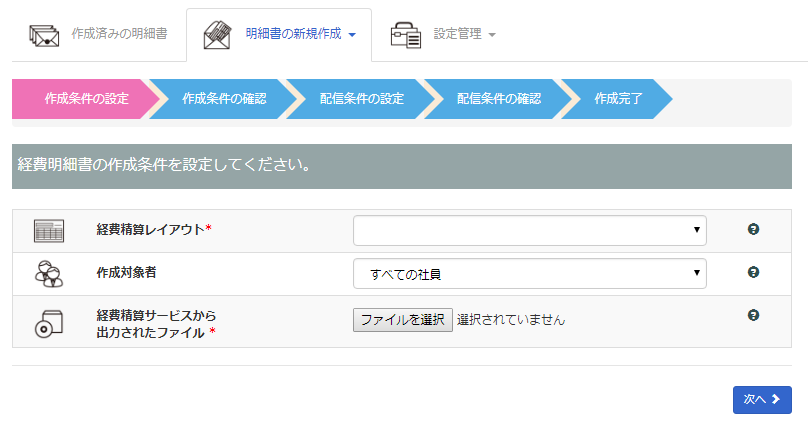Open the 経費精算レイアウト dropdown
The width and height of the screenshot is (808, 429).
pyautogui.click(x=529, y=230)
